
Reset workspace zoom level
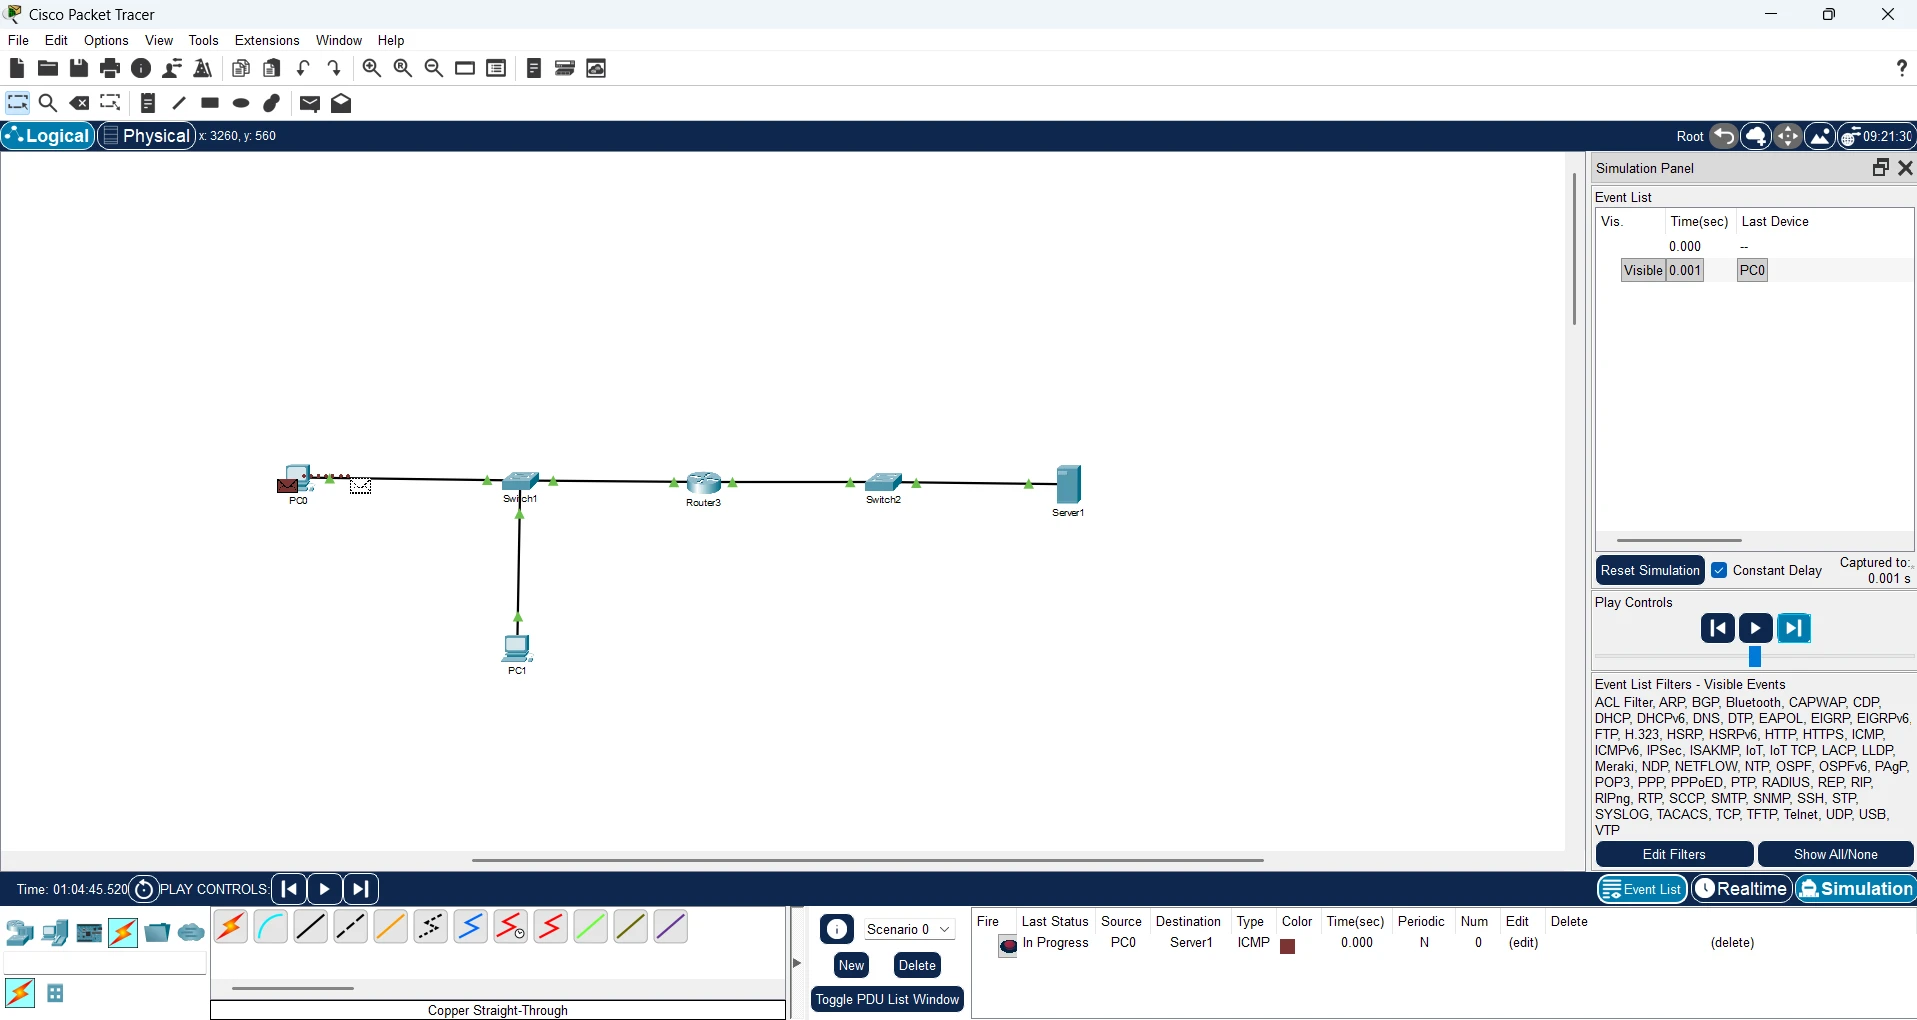(403, 68)
